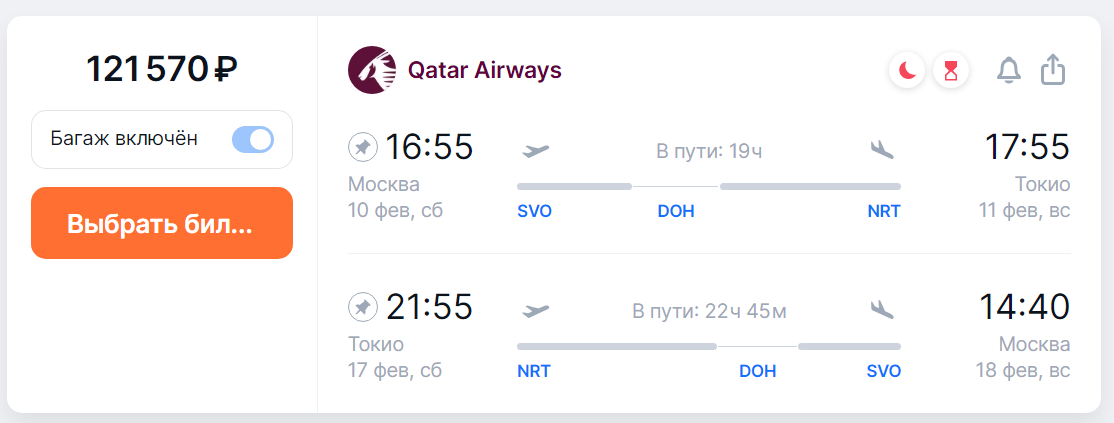Click the 121 570 ₽ ticket price
This screenshot has height=423, width=1114.
162,69
